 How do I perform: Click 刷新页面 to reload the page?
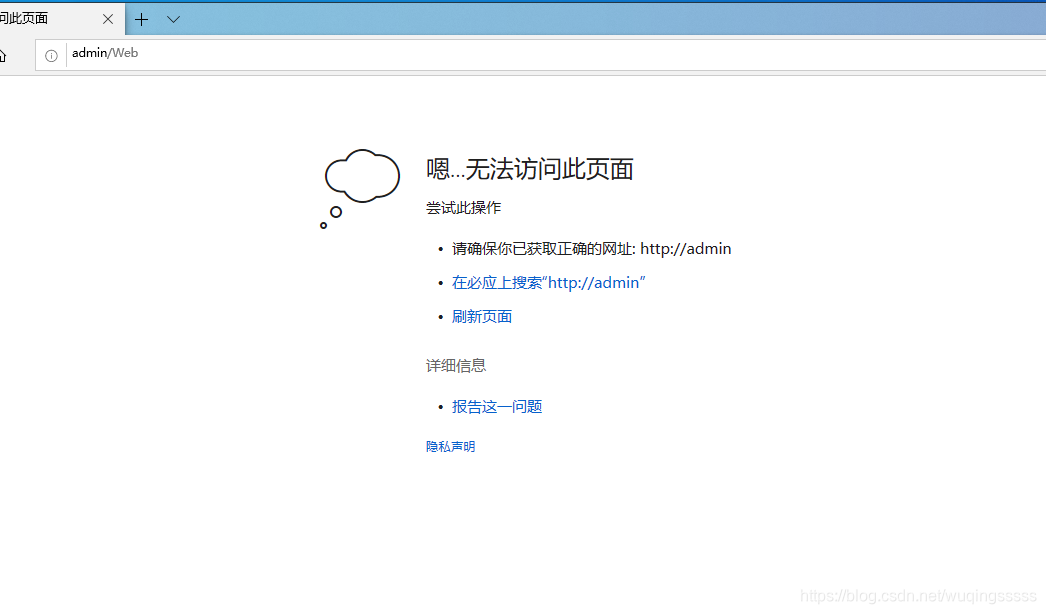click(481, 316)
